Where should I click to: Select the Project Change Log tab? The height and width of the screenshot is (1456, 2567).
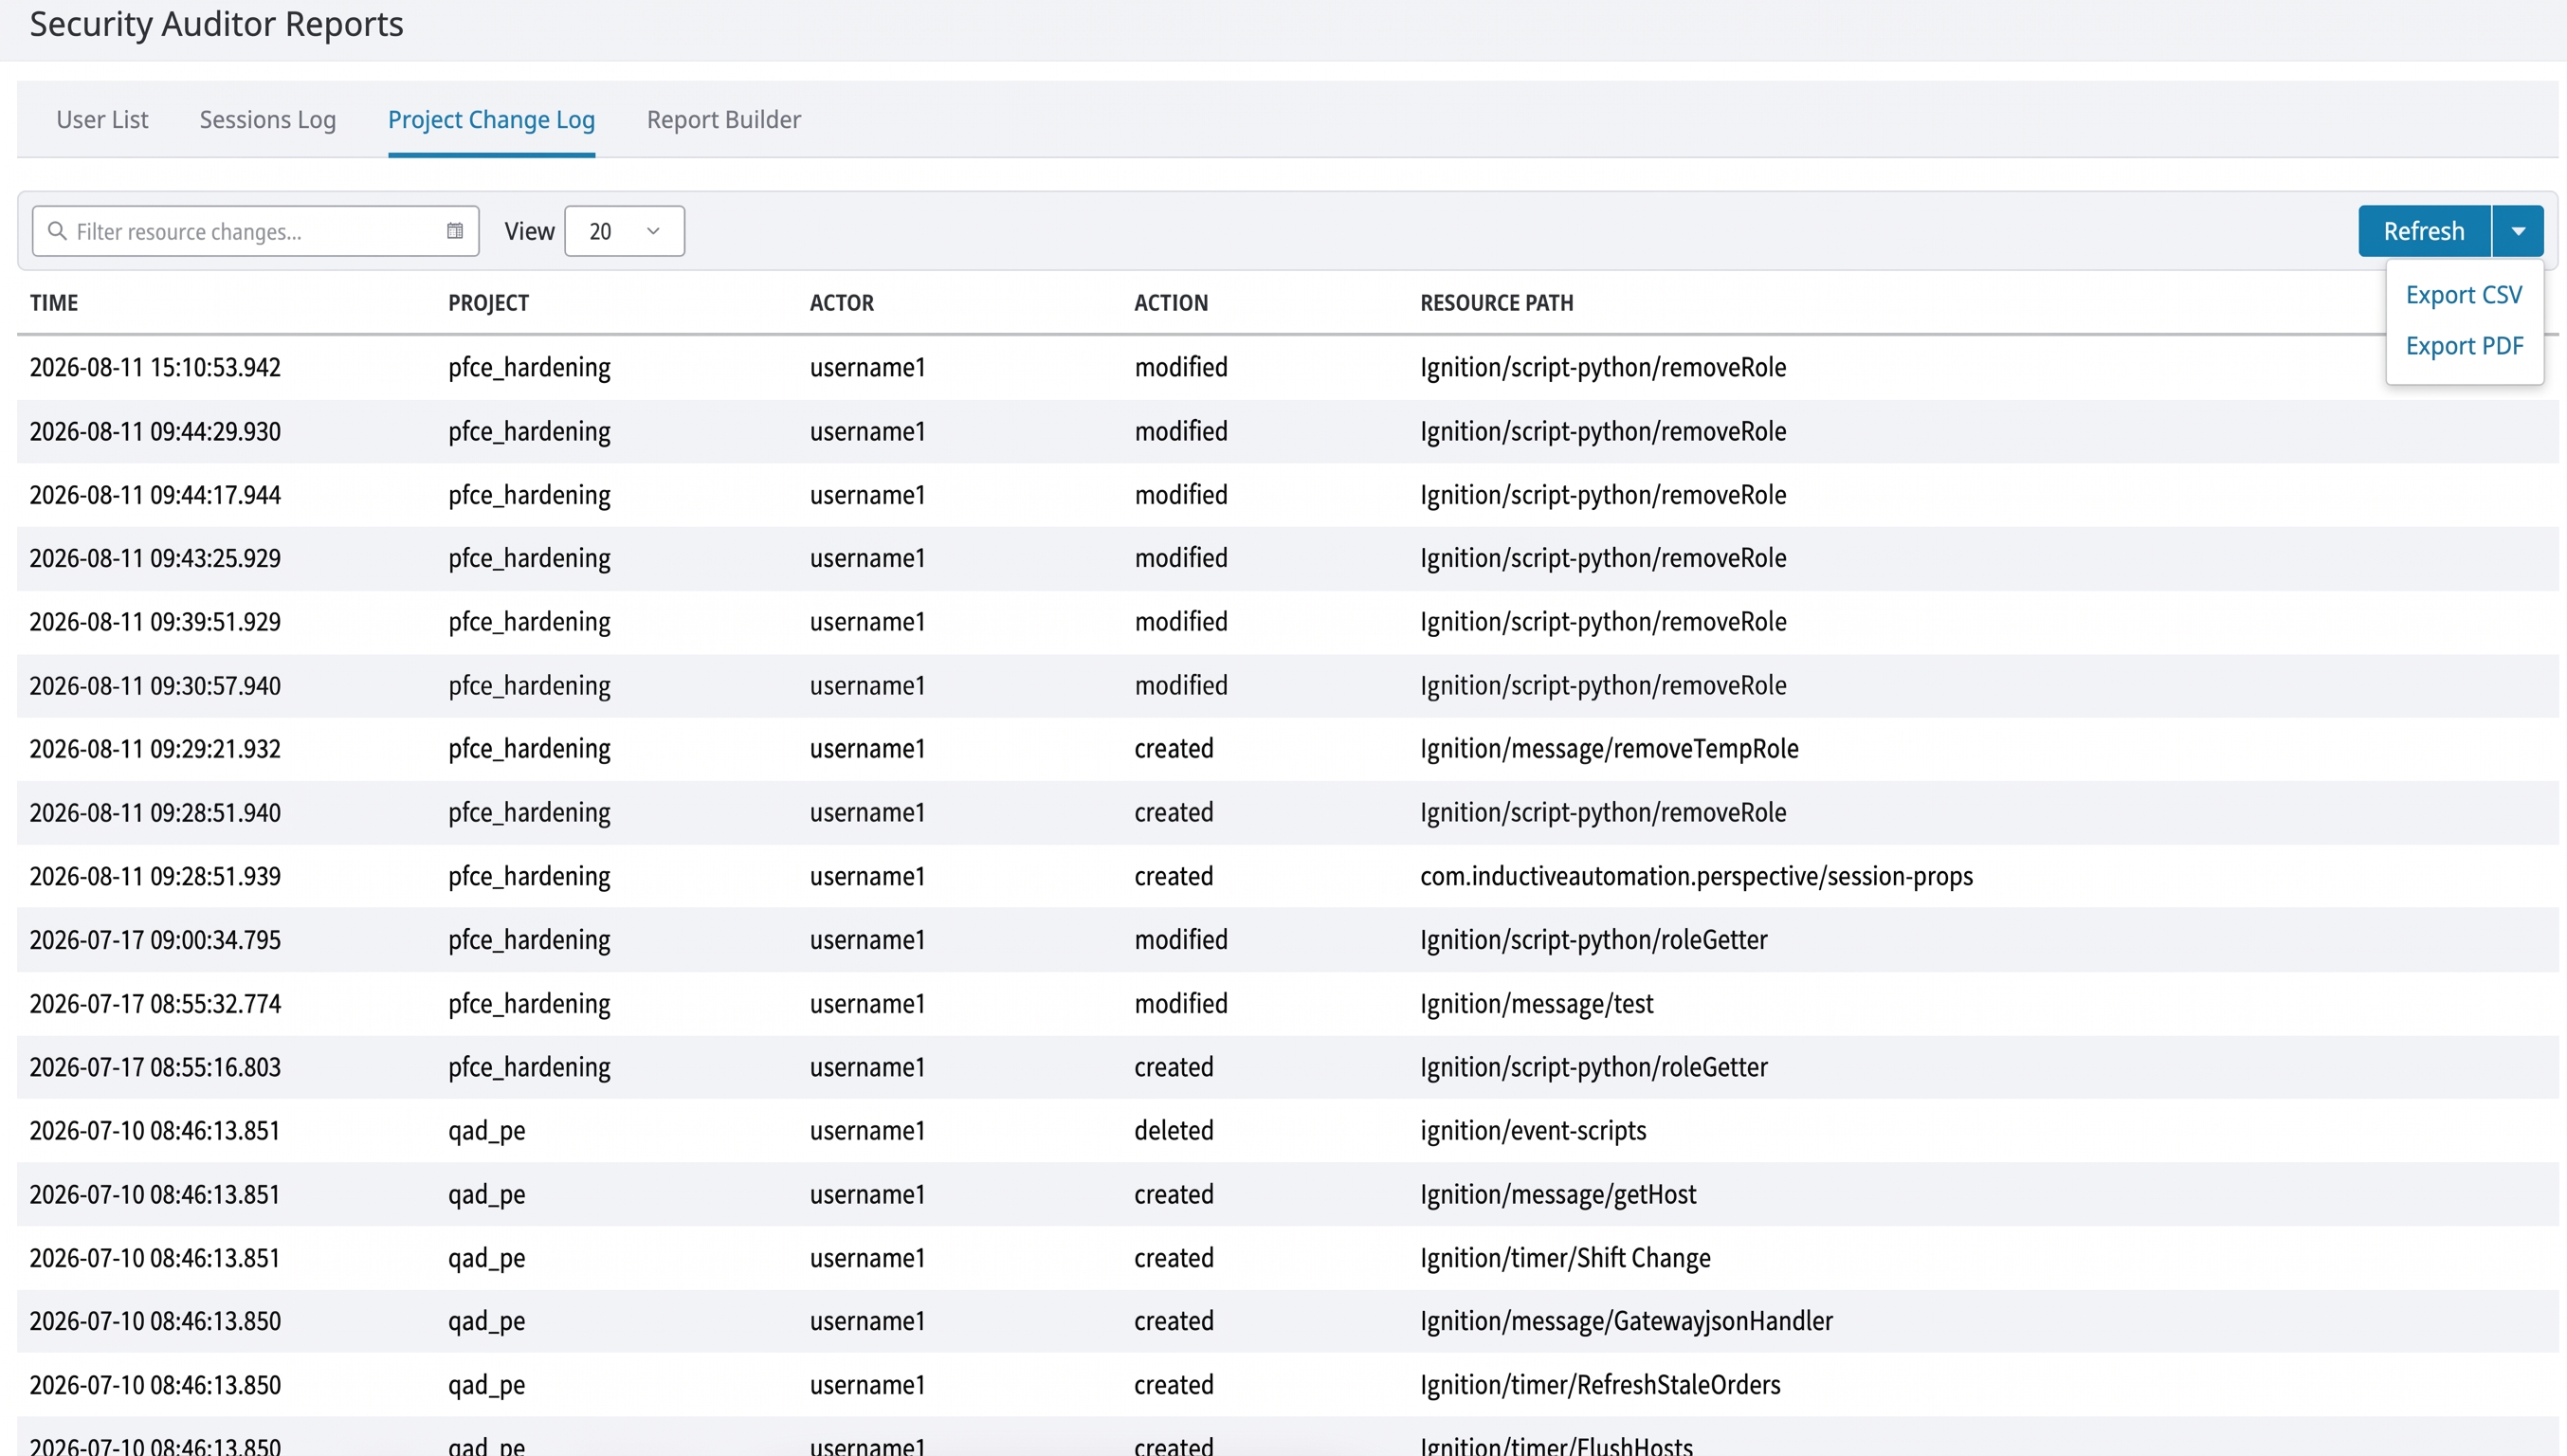[491, 119]
